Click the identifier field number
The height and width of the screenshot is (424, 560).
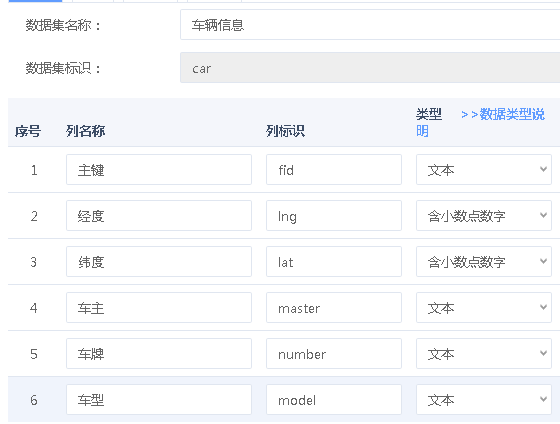tap(334, 354)
